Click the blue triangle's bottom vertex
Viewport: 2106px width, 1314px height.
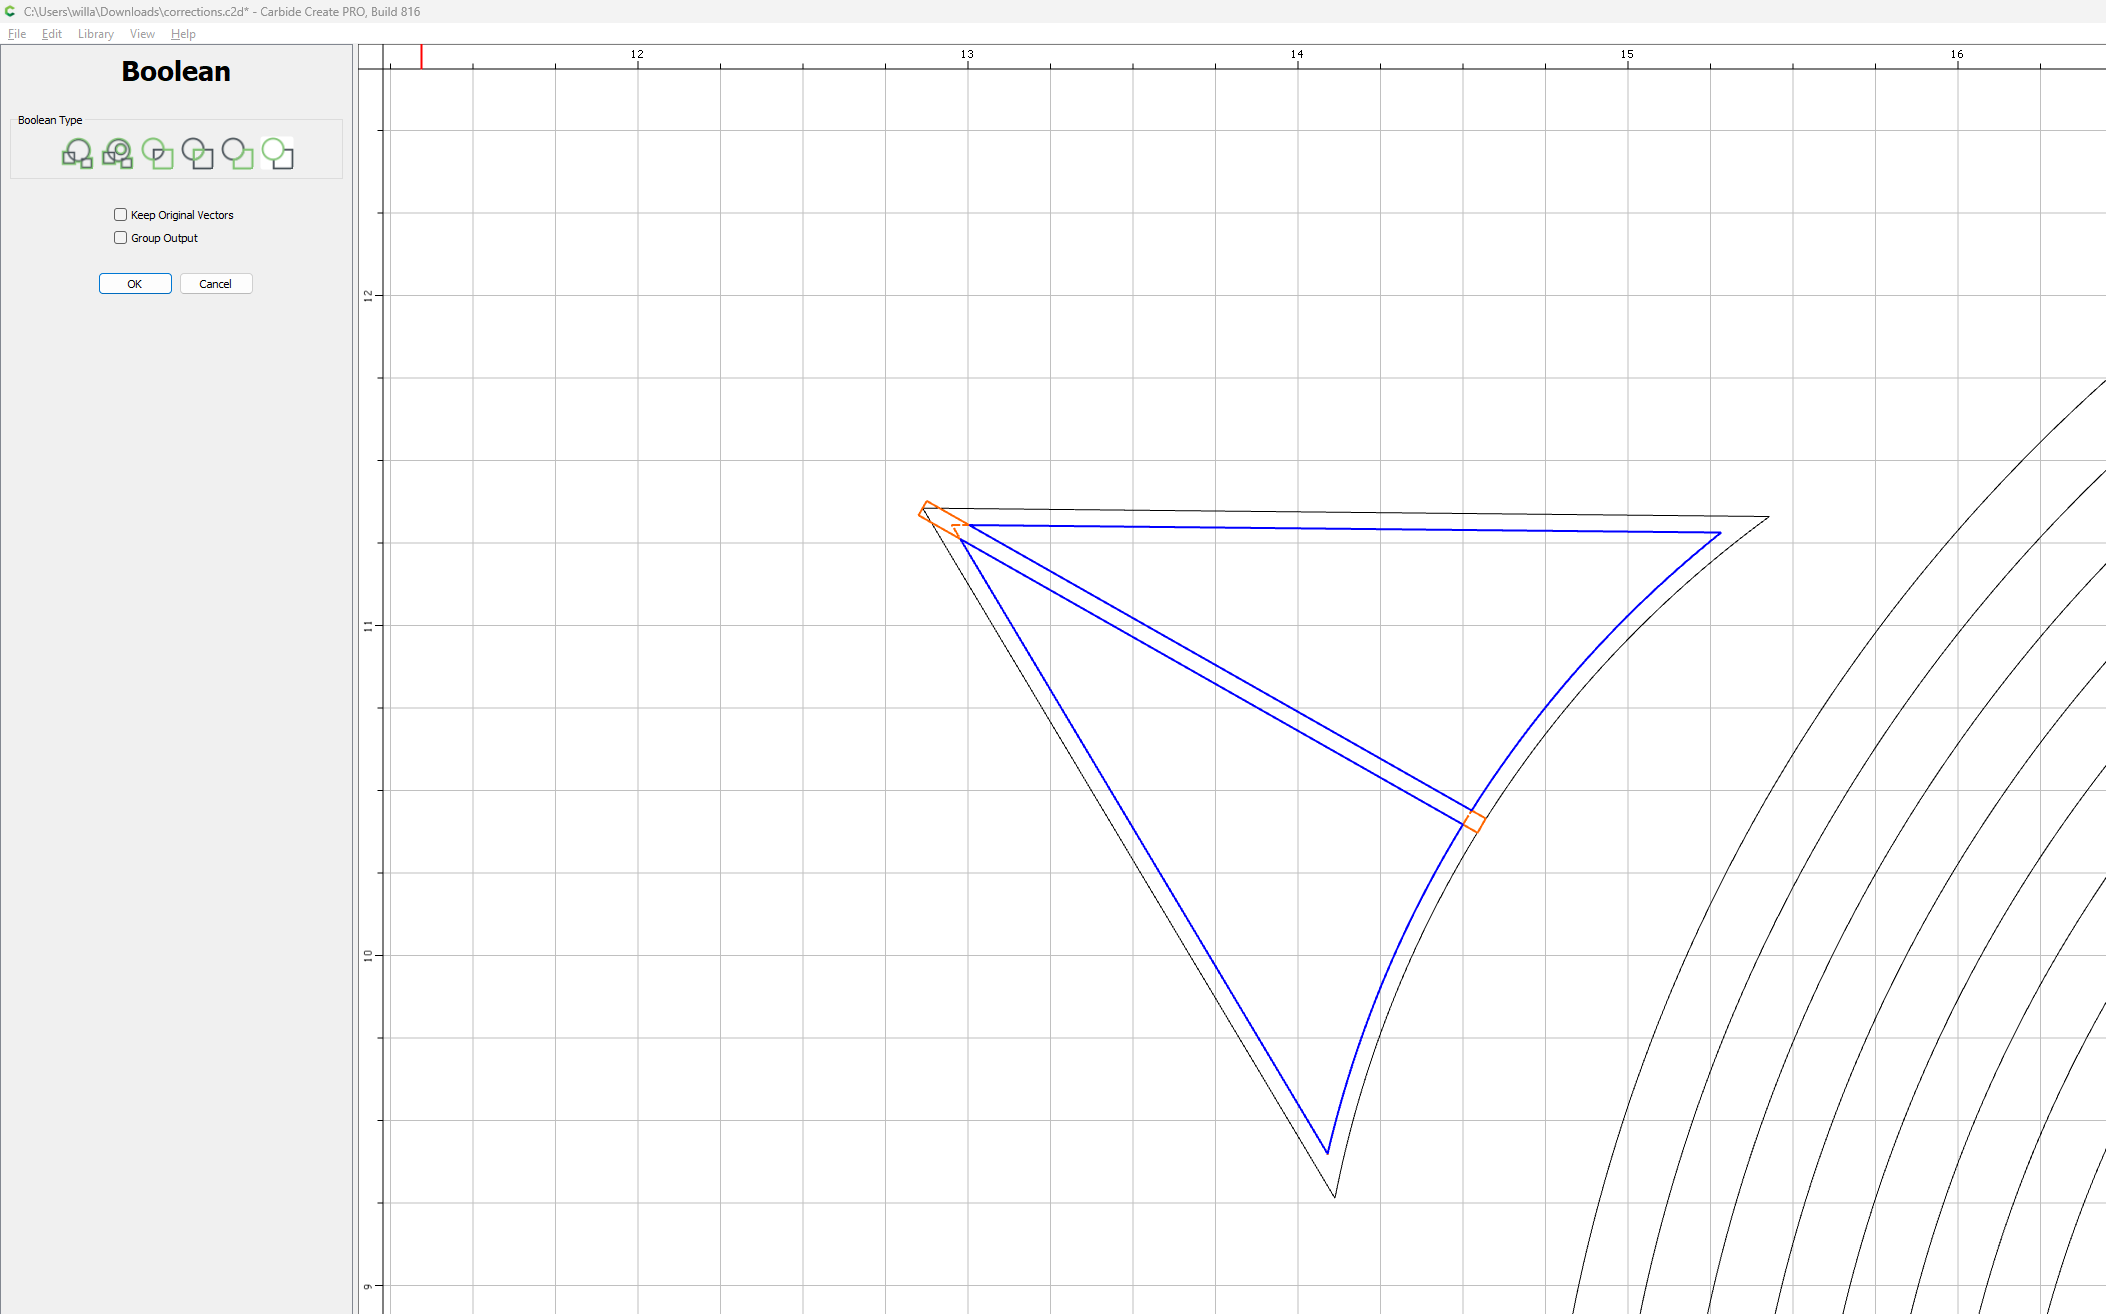(1327, 1152)
